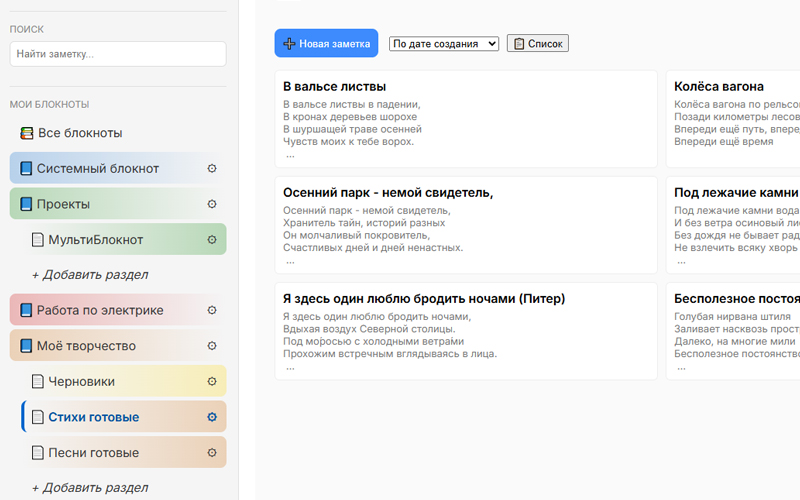This screenshot has height=500, width=800.
Task: Click the clipboard icon on Список button
Action: pyautogui.click(x=519, y=44)
